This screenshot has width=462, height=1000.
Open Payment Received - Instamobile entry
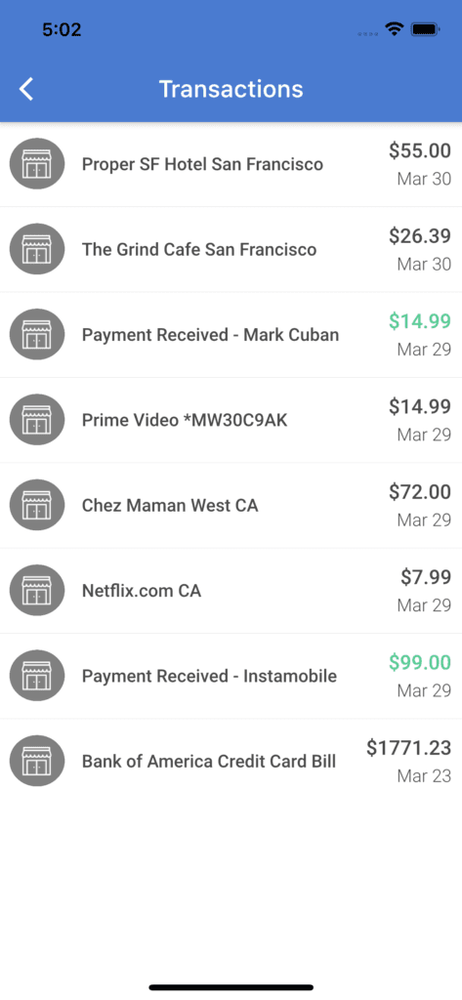[231, 676]
